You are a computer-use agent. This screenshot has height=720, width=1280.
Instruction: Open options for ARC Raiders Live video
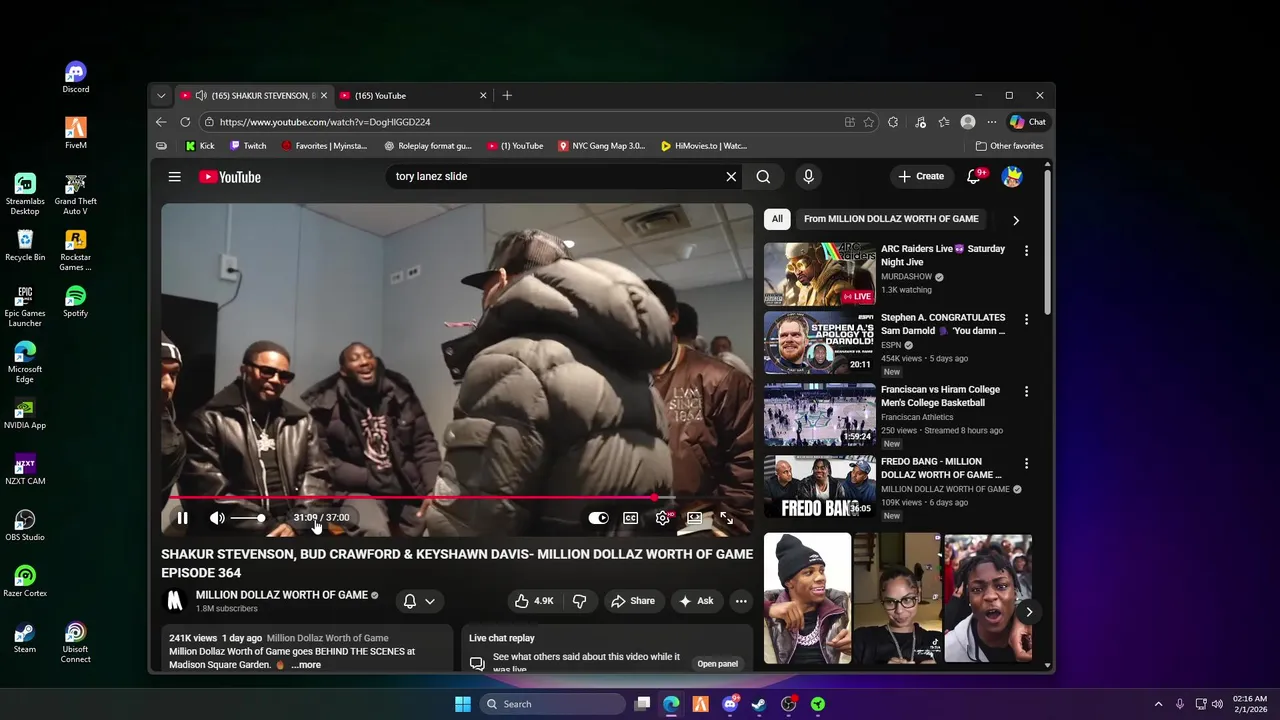[x=1026, y=251]
